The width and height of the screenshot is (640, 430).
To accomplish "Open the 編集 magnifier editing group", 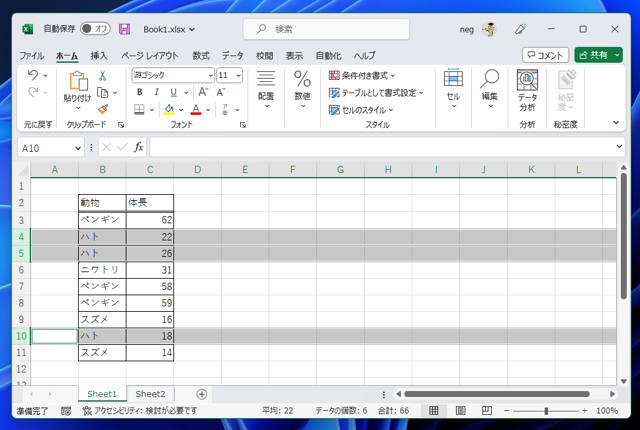I will point(489,90).
